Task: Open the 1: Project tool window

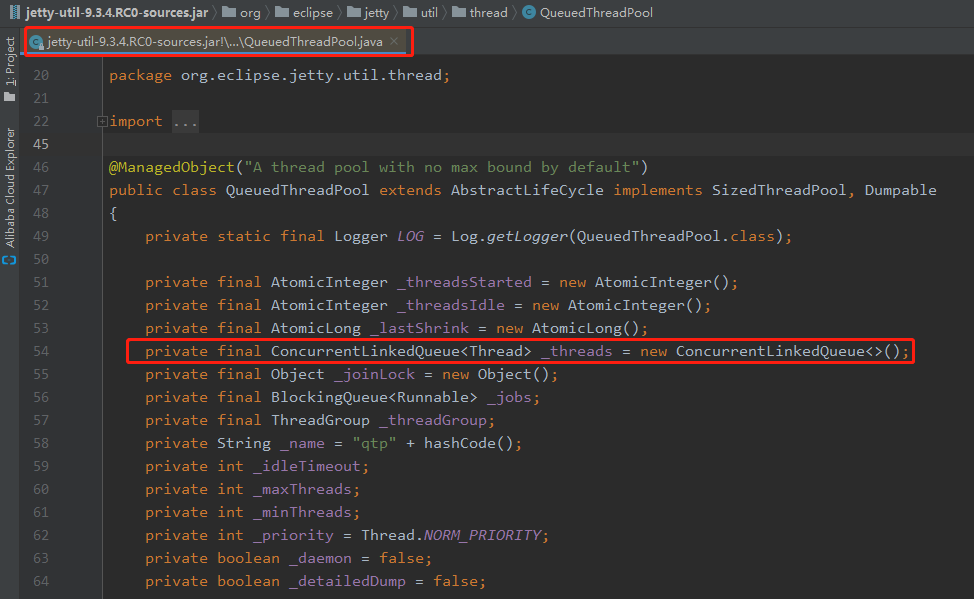Action: click(9, 61)
